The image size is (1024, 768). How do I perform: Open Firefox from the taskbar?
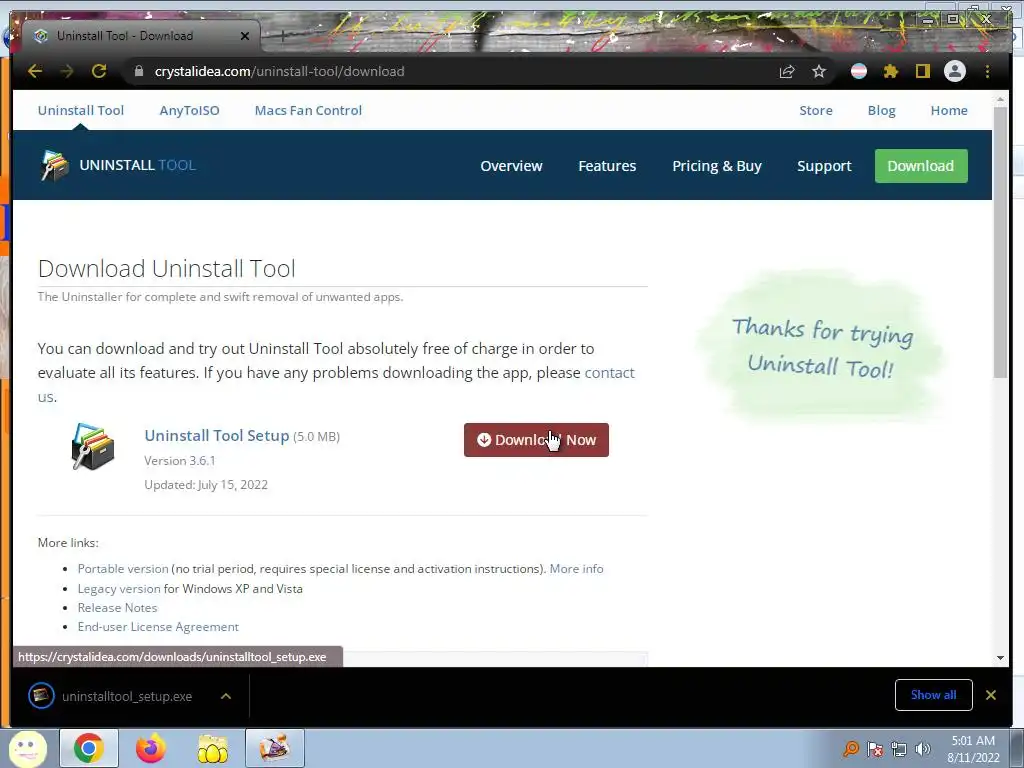(150, 748)
